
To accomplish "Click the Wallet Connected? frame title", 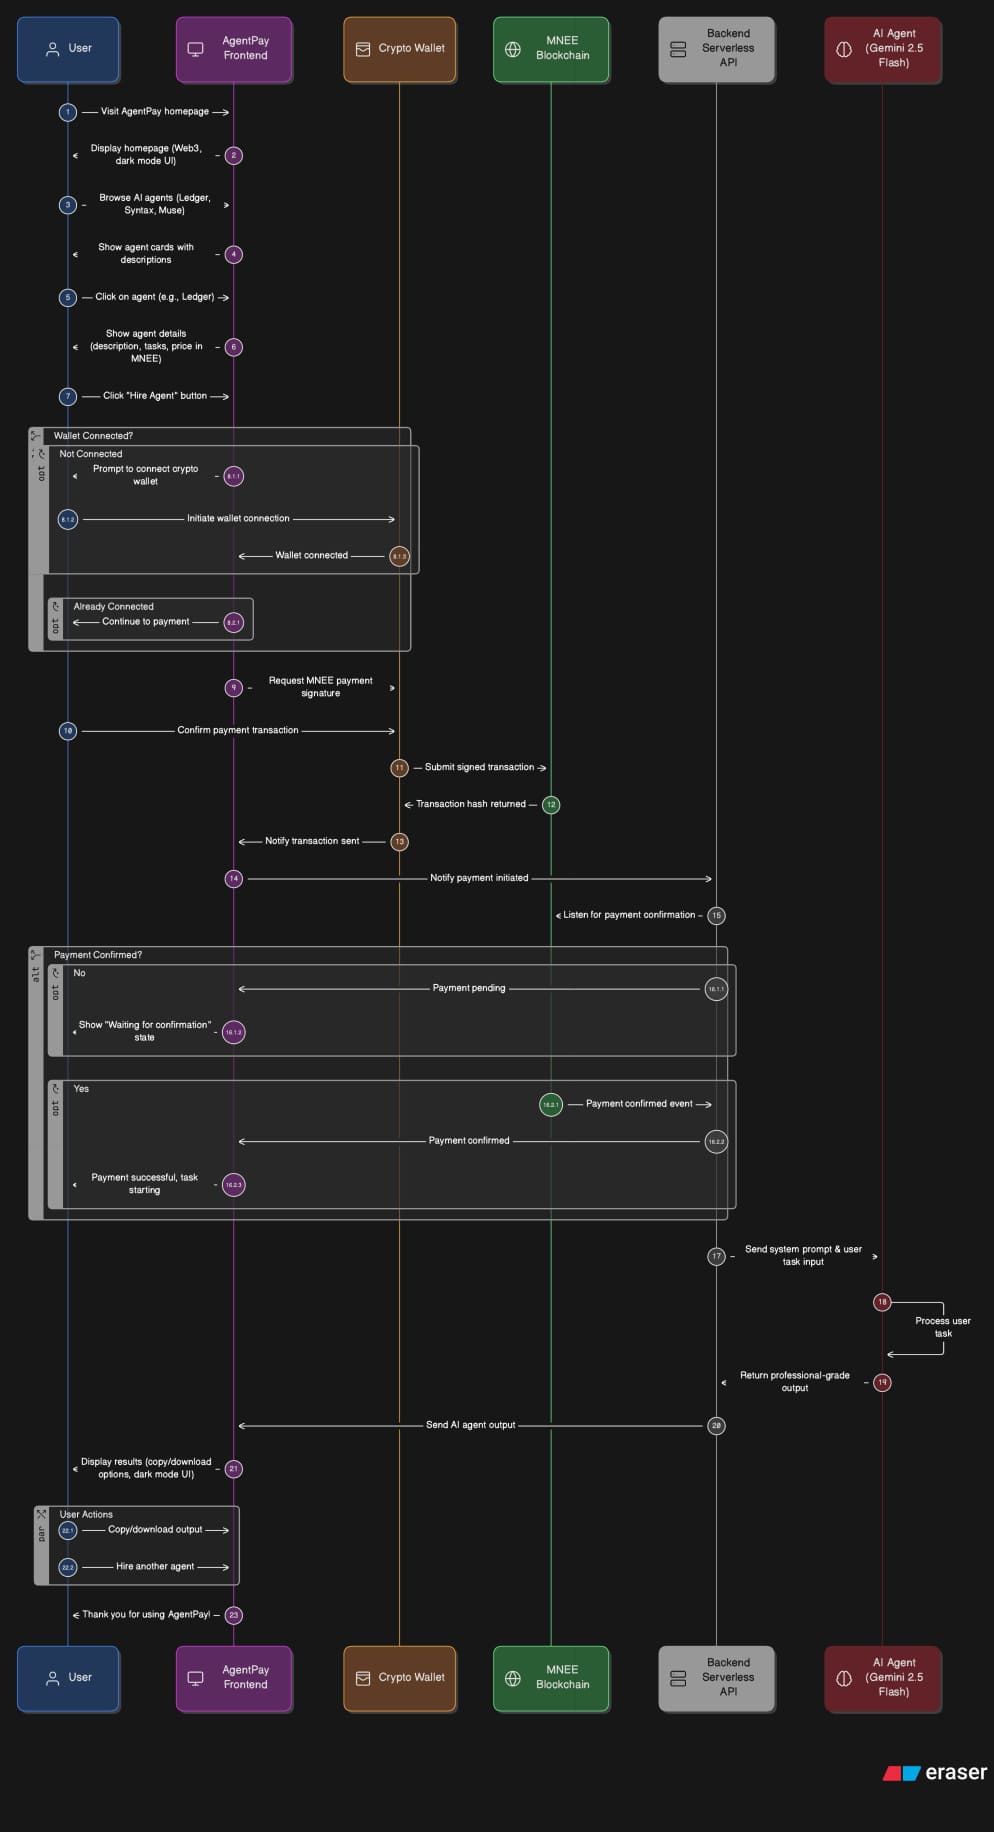I will point(93,436).
